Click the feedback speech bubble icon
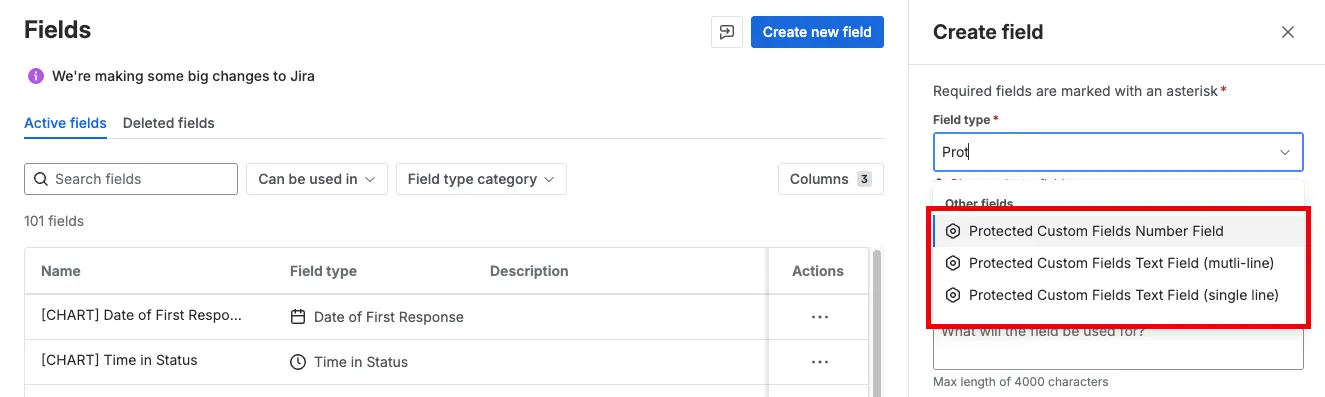This screenshot has height=397, width=1325. (727, 32)
